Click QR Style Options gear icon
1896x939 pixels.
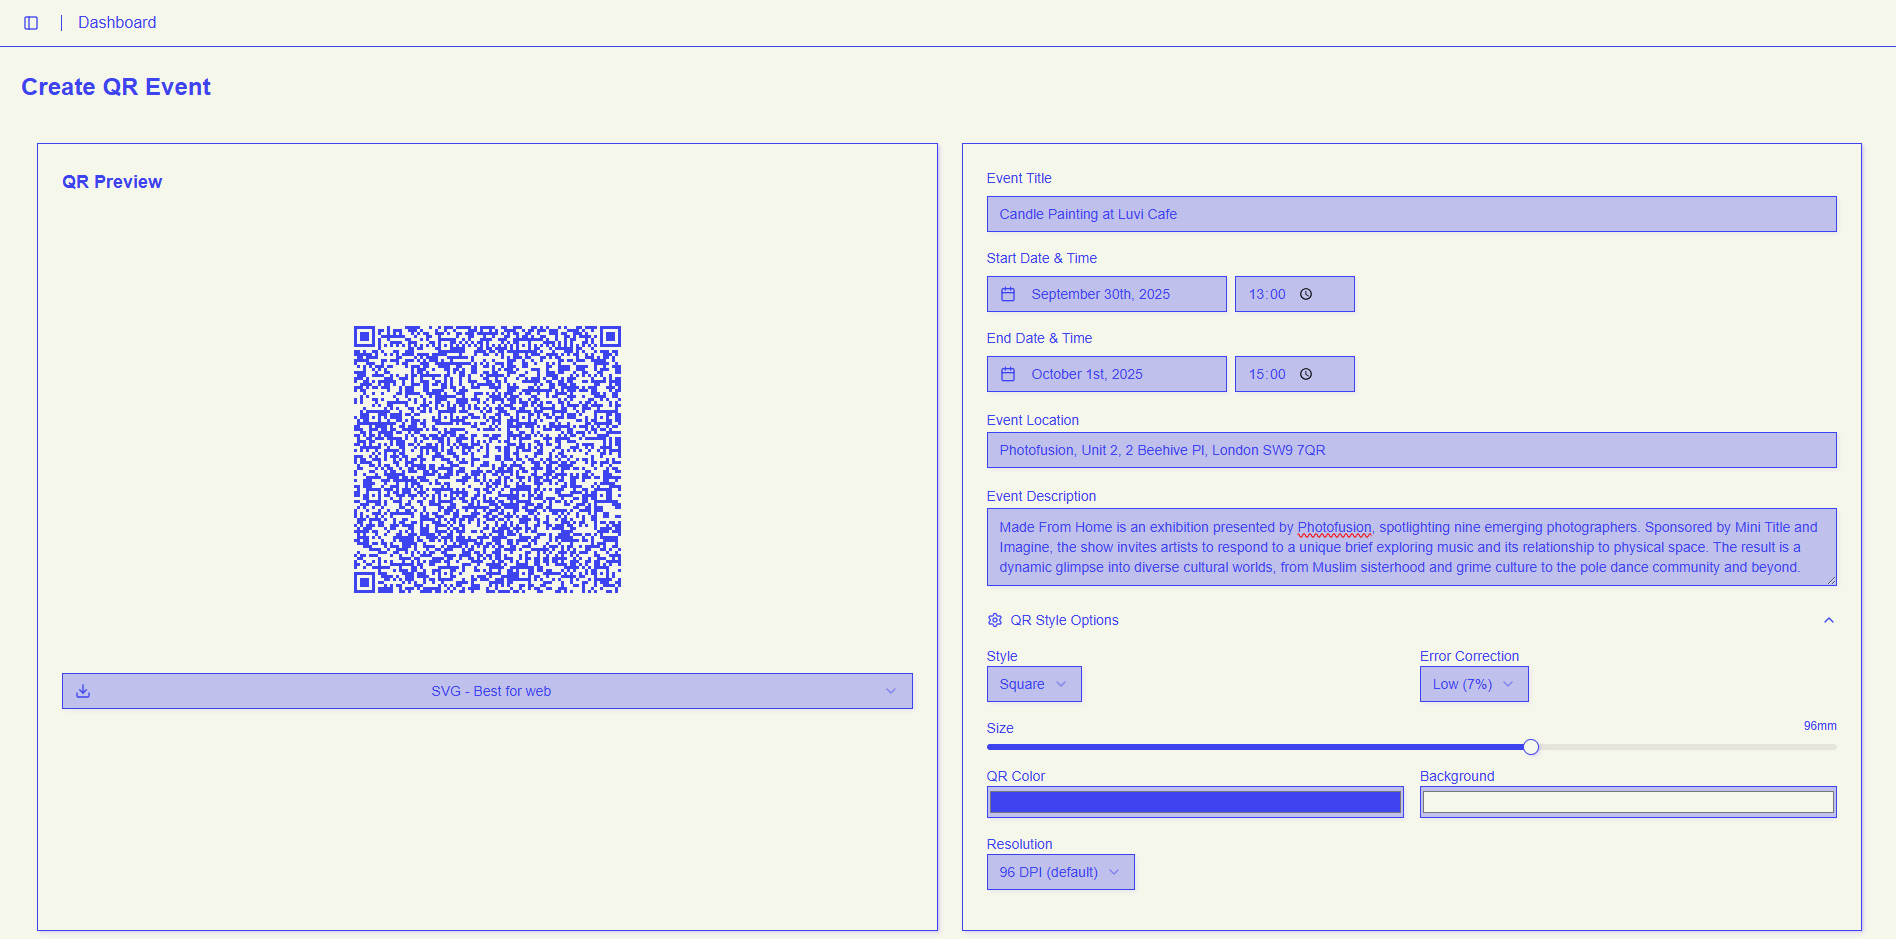[995, 620]
